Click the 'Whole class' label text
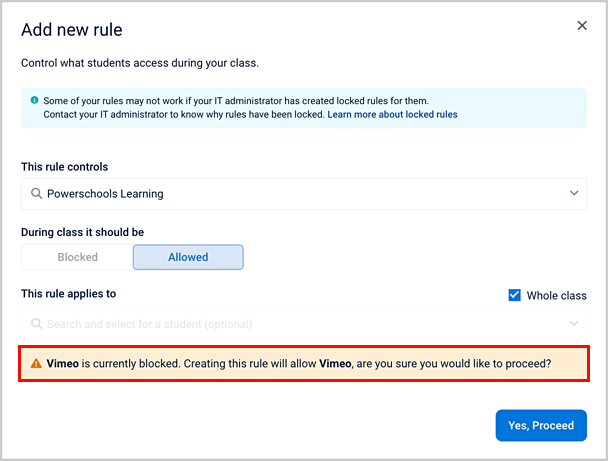This screenshot has width=608, height=461. [x=556, y=295]
